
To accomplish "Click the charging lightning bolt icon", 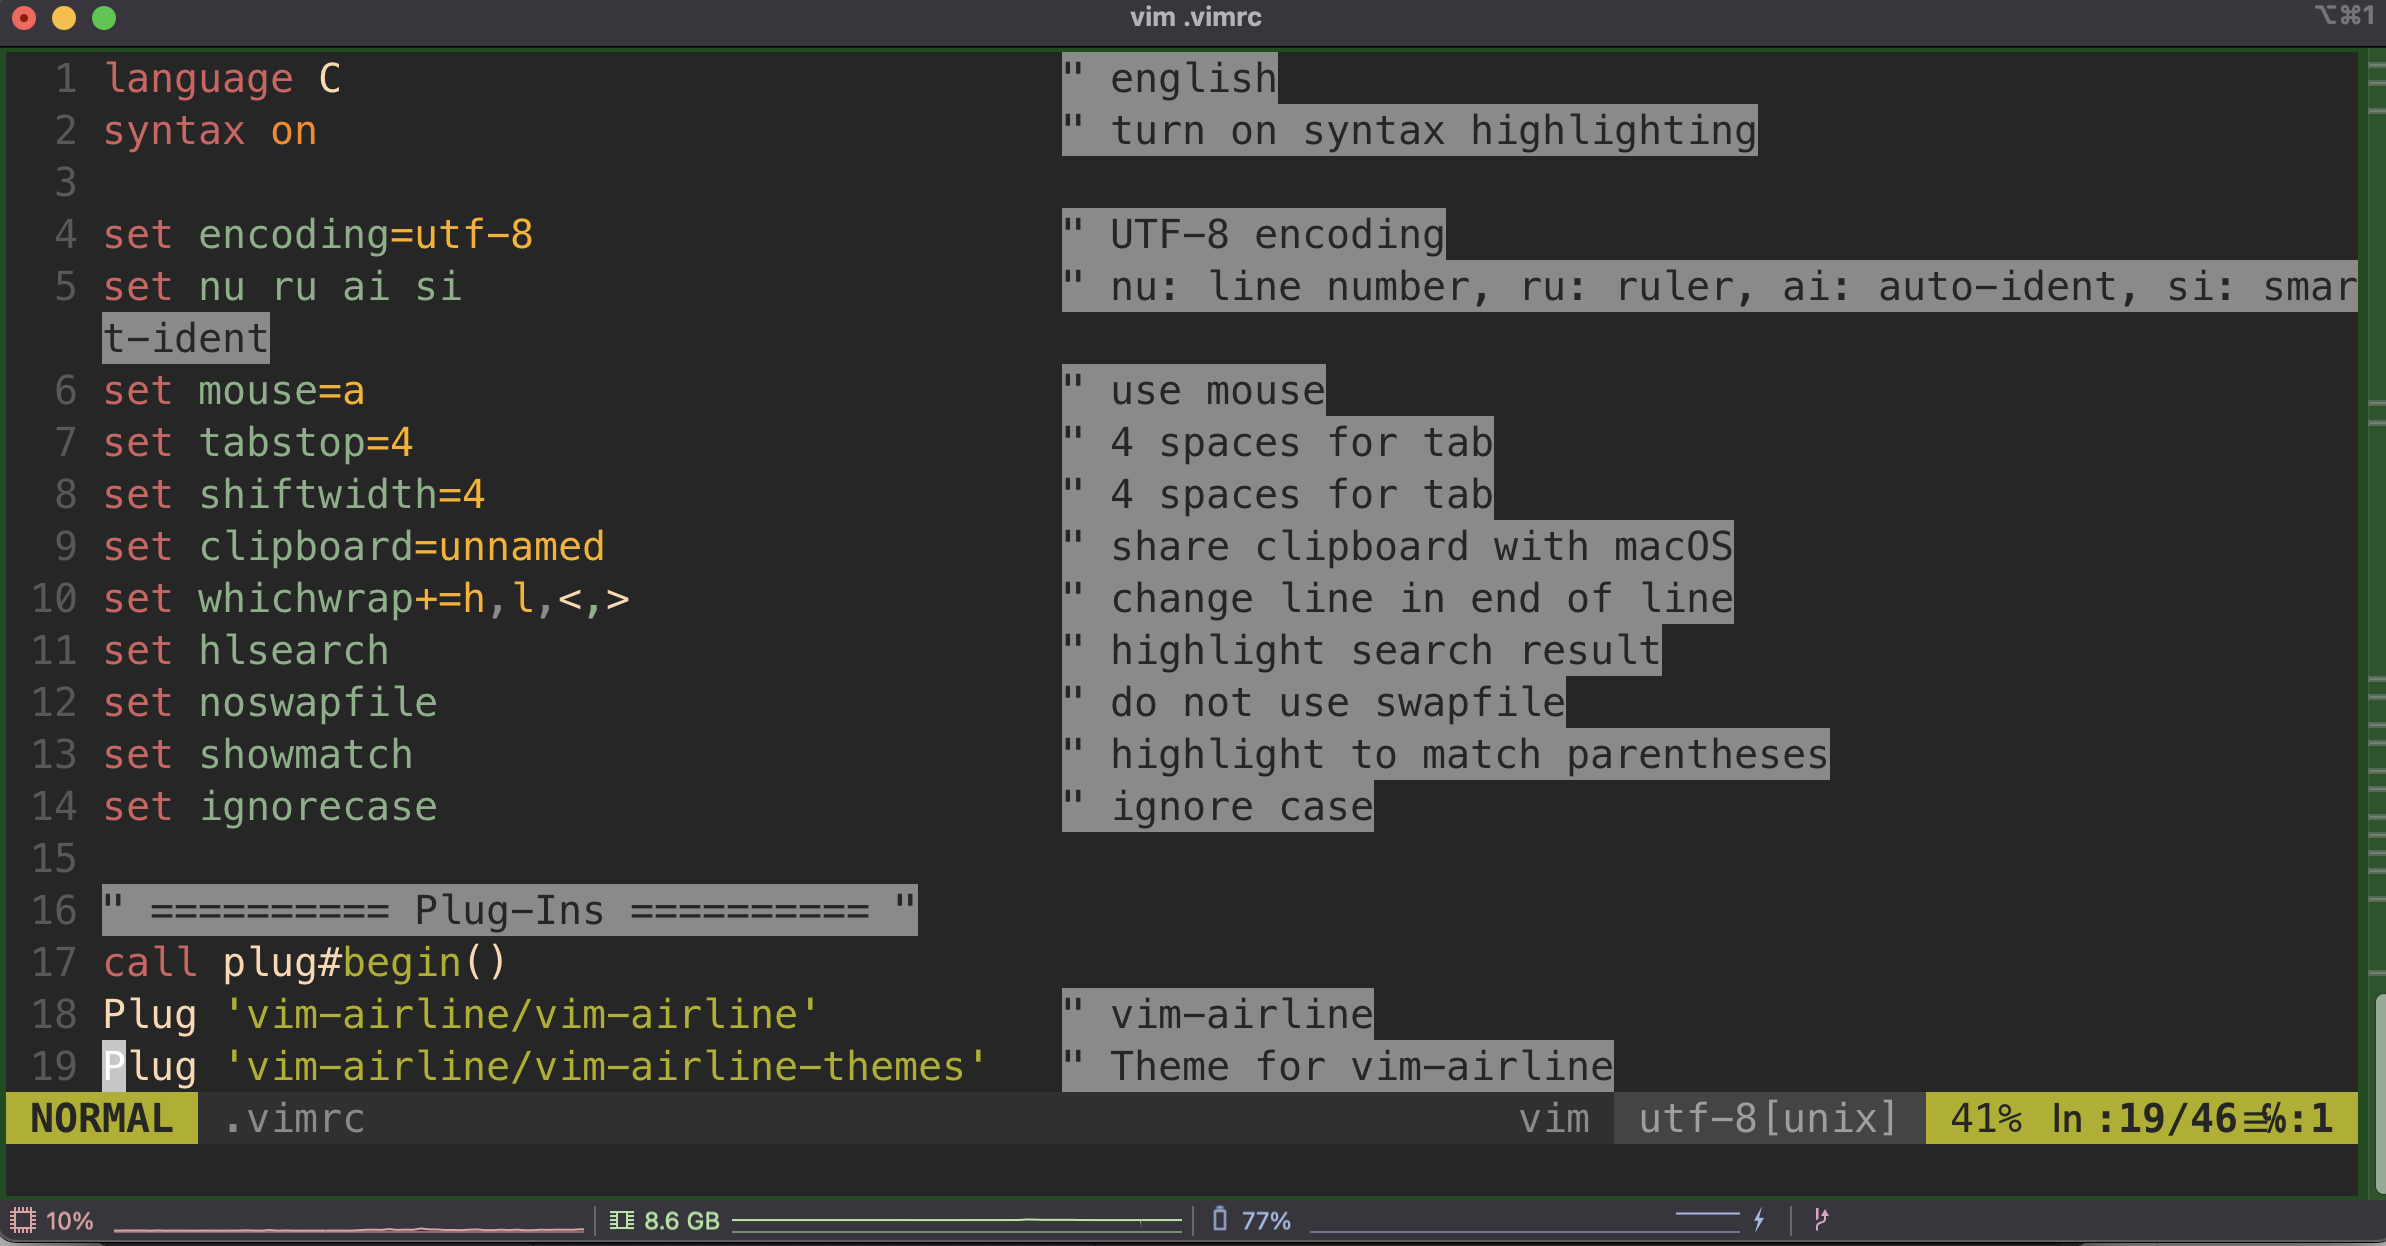I will tap(1759, 1219).
